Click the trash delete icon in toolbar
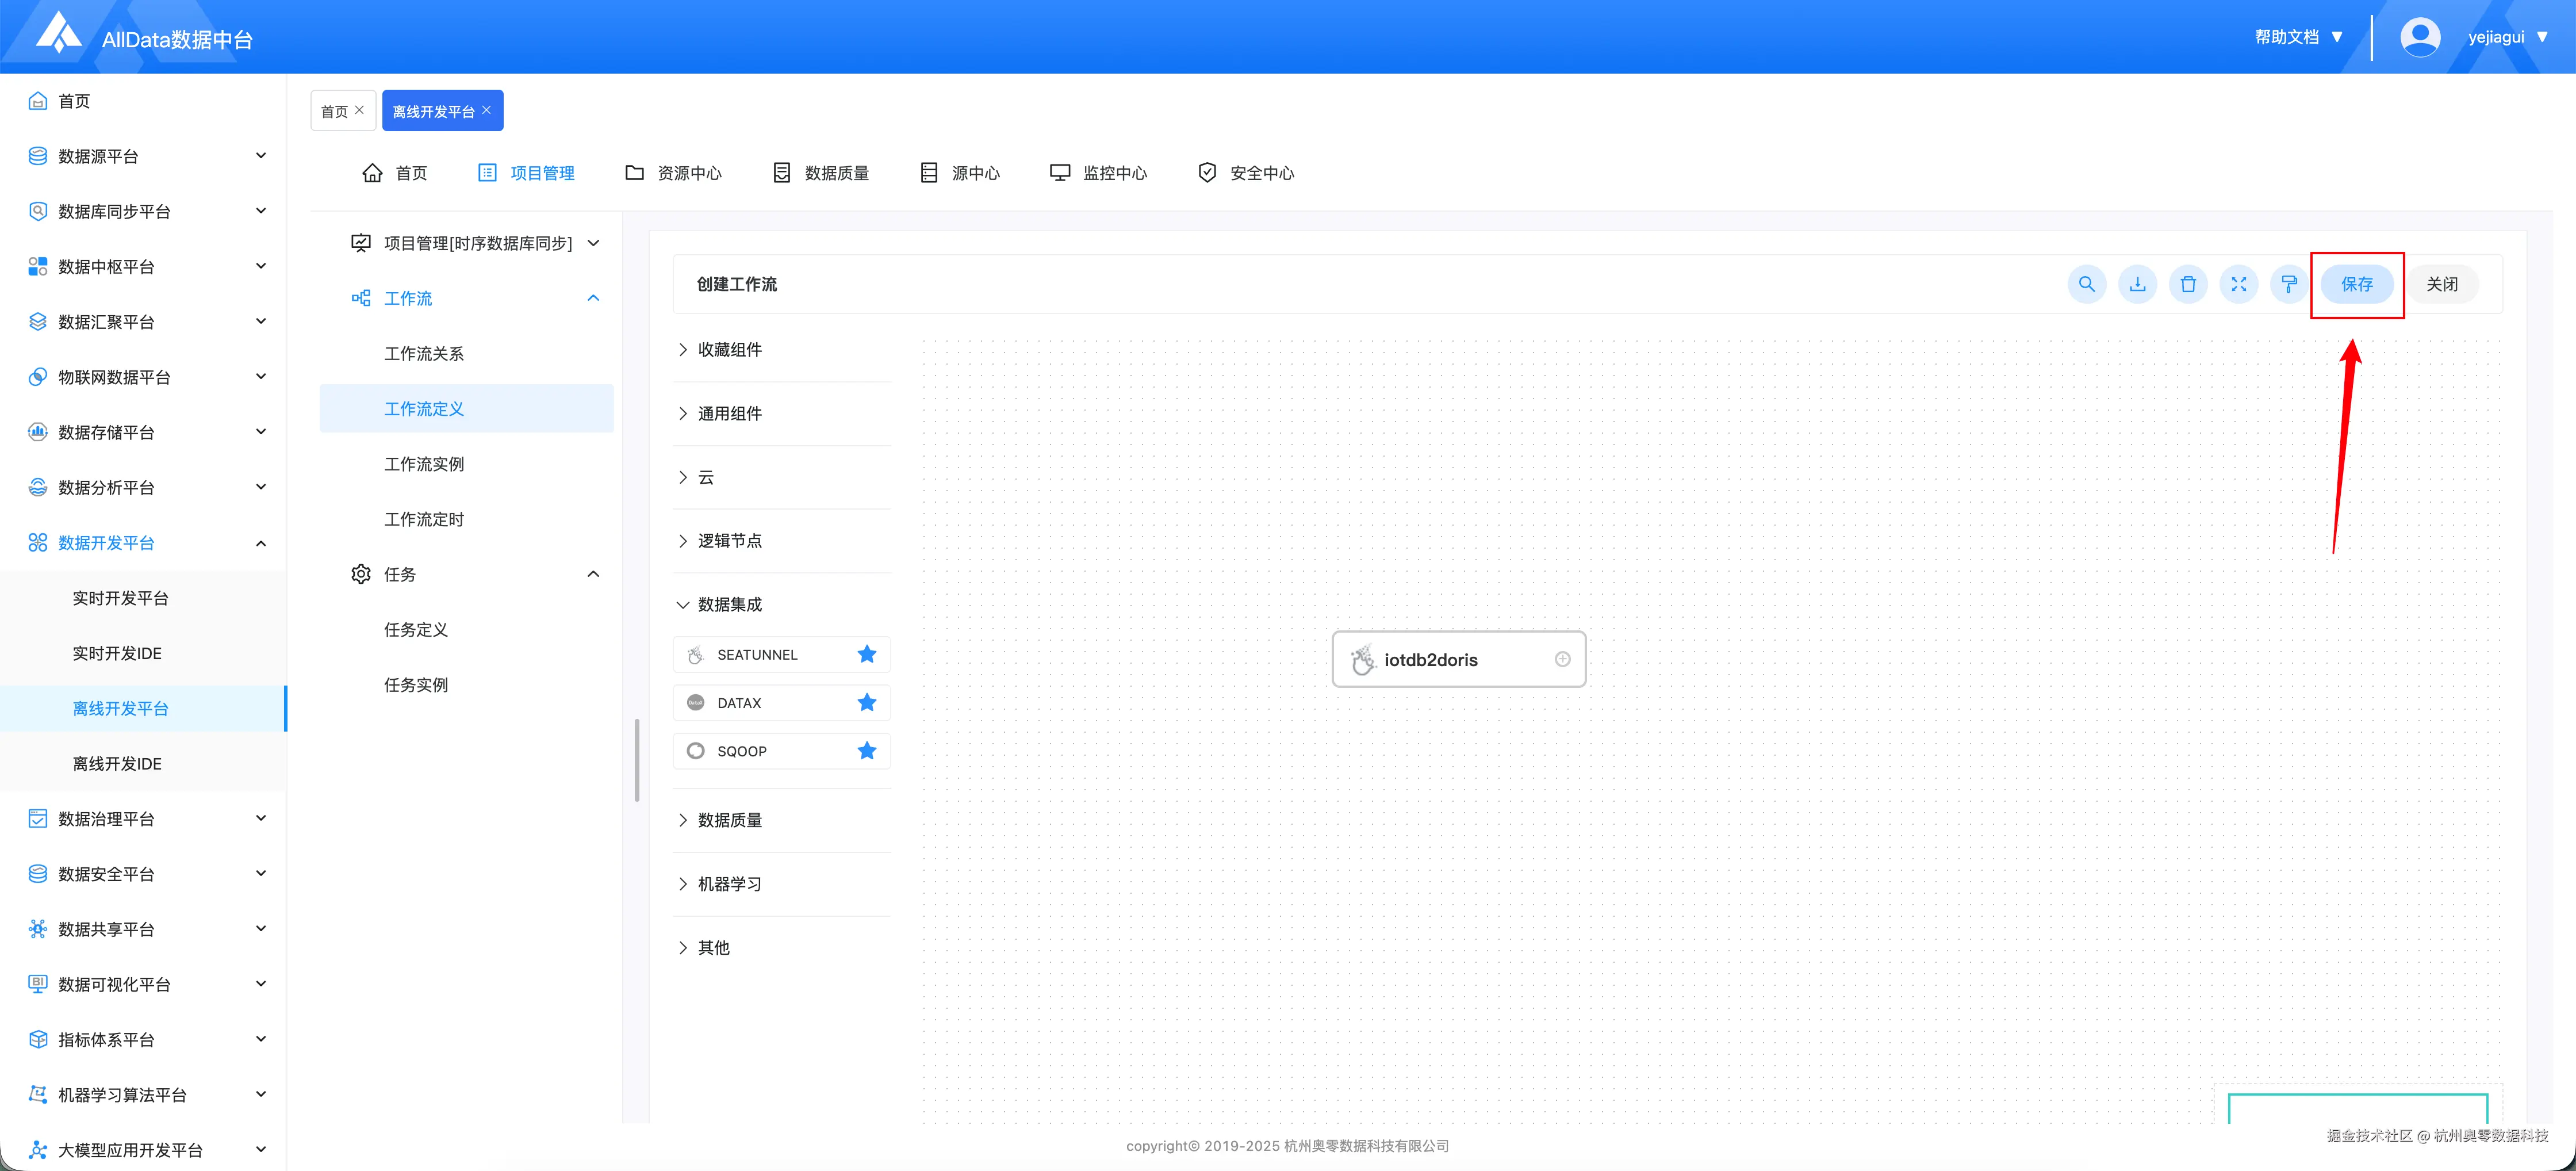Image resolution: width=2576 pixels, height=1171 pixels. click(2188, 284)
